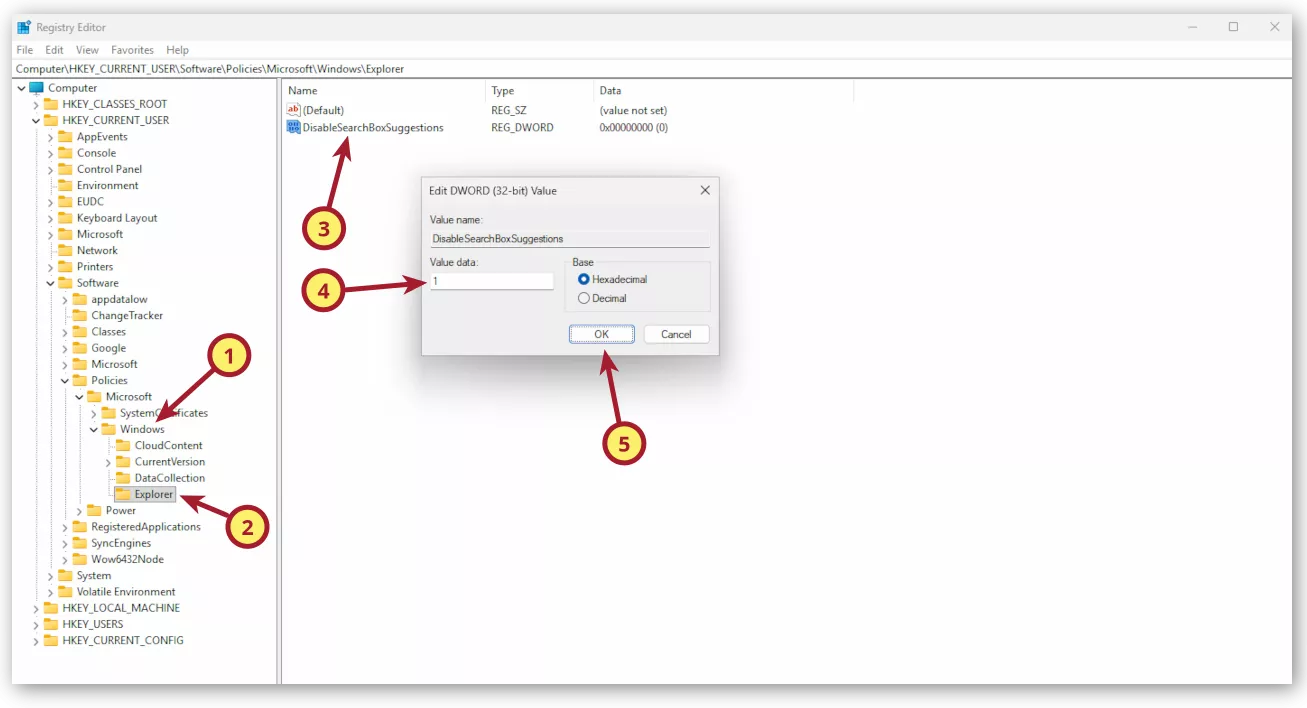Select the HKEY_LOCAL_MACHINE folder icon
Screen dimensions: 1307x708
pyautogui.click(x=51, y=608)
